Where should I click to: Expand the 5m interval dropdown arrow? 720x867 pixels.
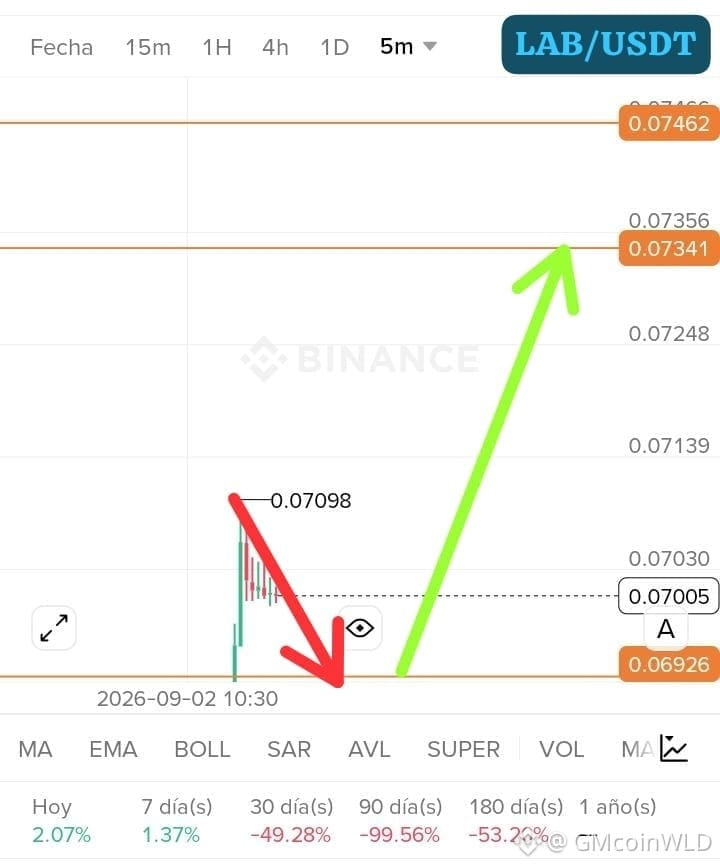tap(430, 46)
